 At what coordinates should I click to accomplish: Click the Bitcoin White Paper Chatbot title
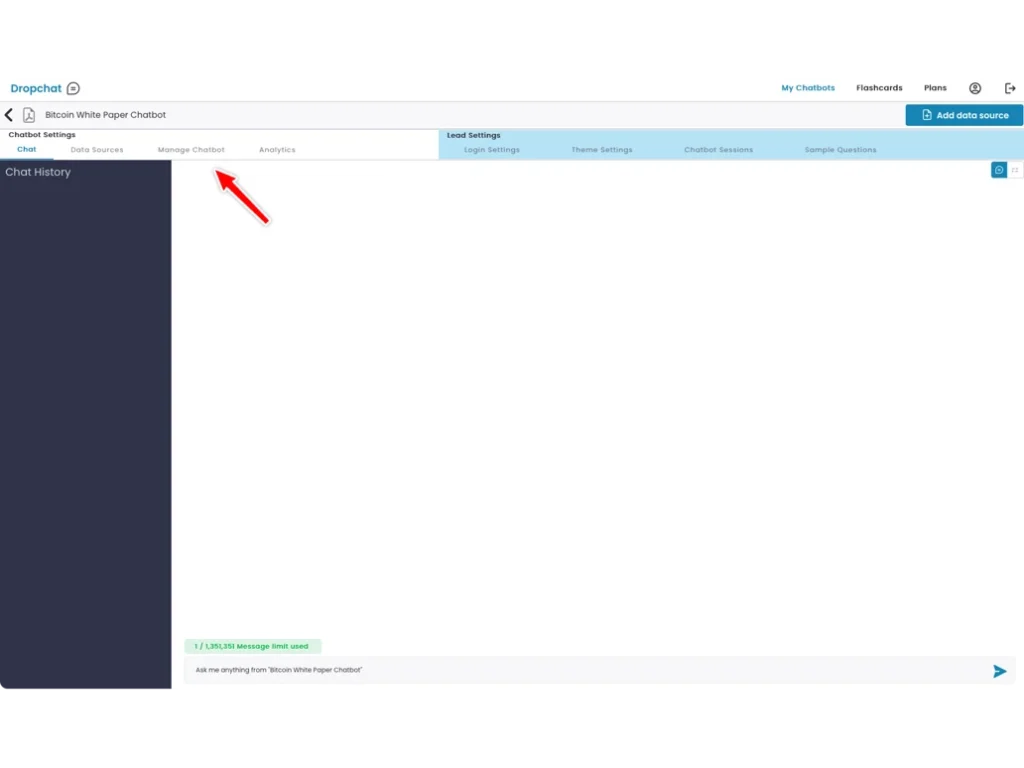105,115
